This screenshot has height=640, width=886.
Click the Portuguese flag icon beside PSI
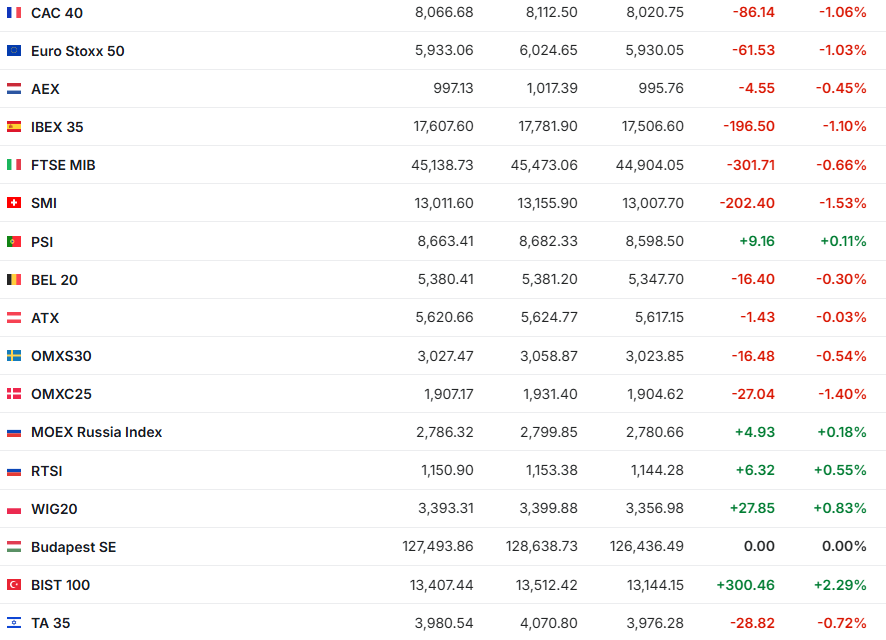click(x=14, y=242)
